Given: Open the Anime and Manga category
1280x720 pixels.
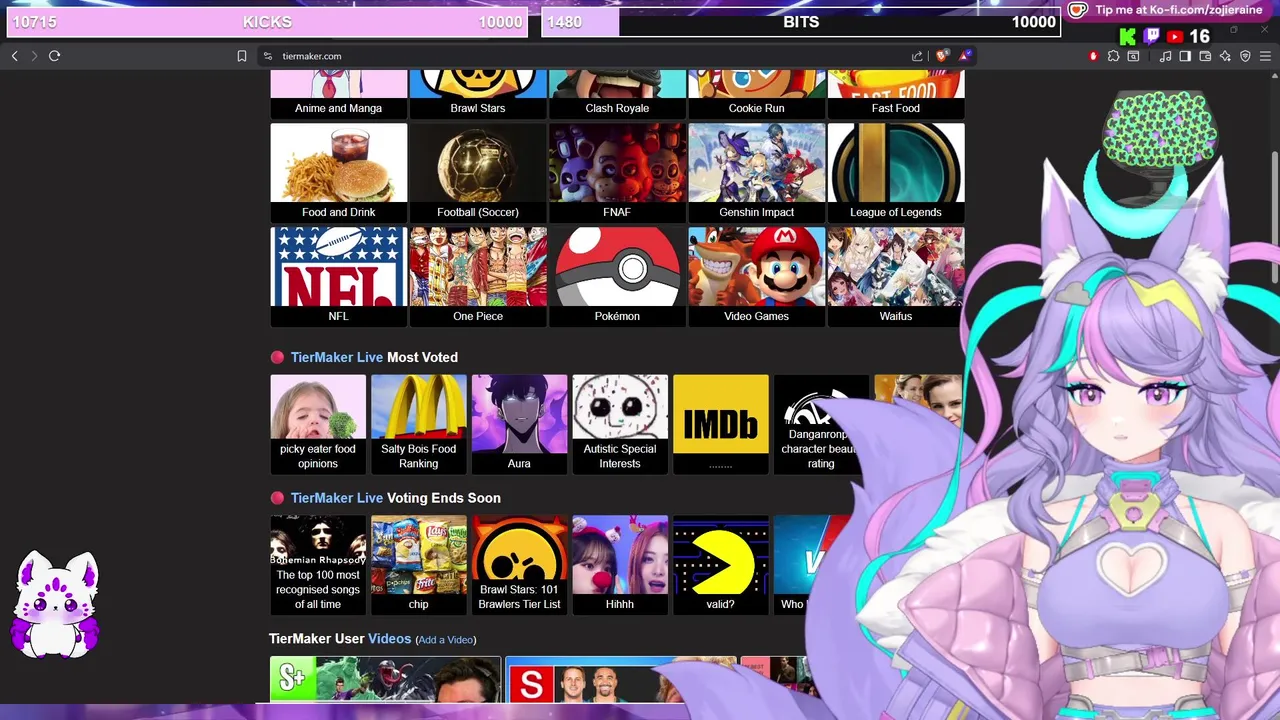Looking at the screenshot, I should [339, 94].
